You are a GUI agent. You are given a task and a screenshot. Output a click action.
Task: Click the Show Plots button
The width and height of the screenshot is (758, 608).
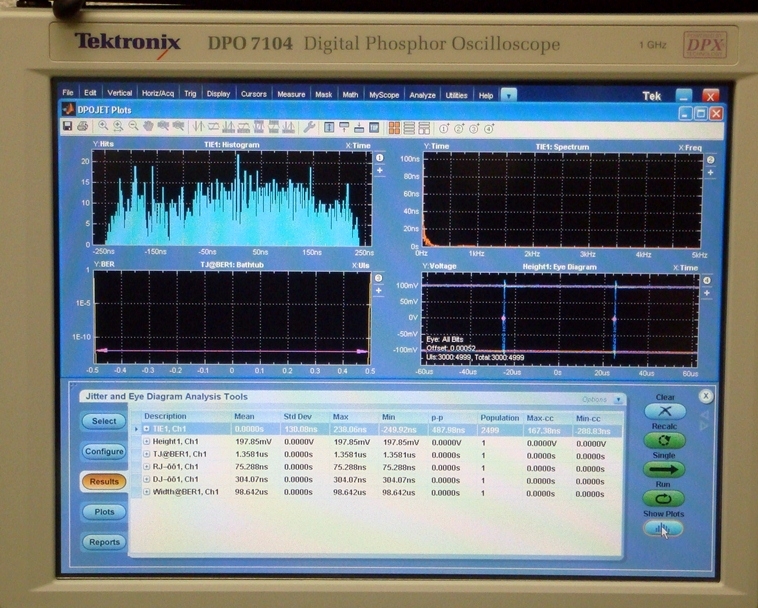(x=663, y=529)
